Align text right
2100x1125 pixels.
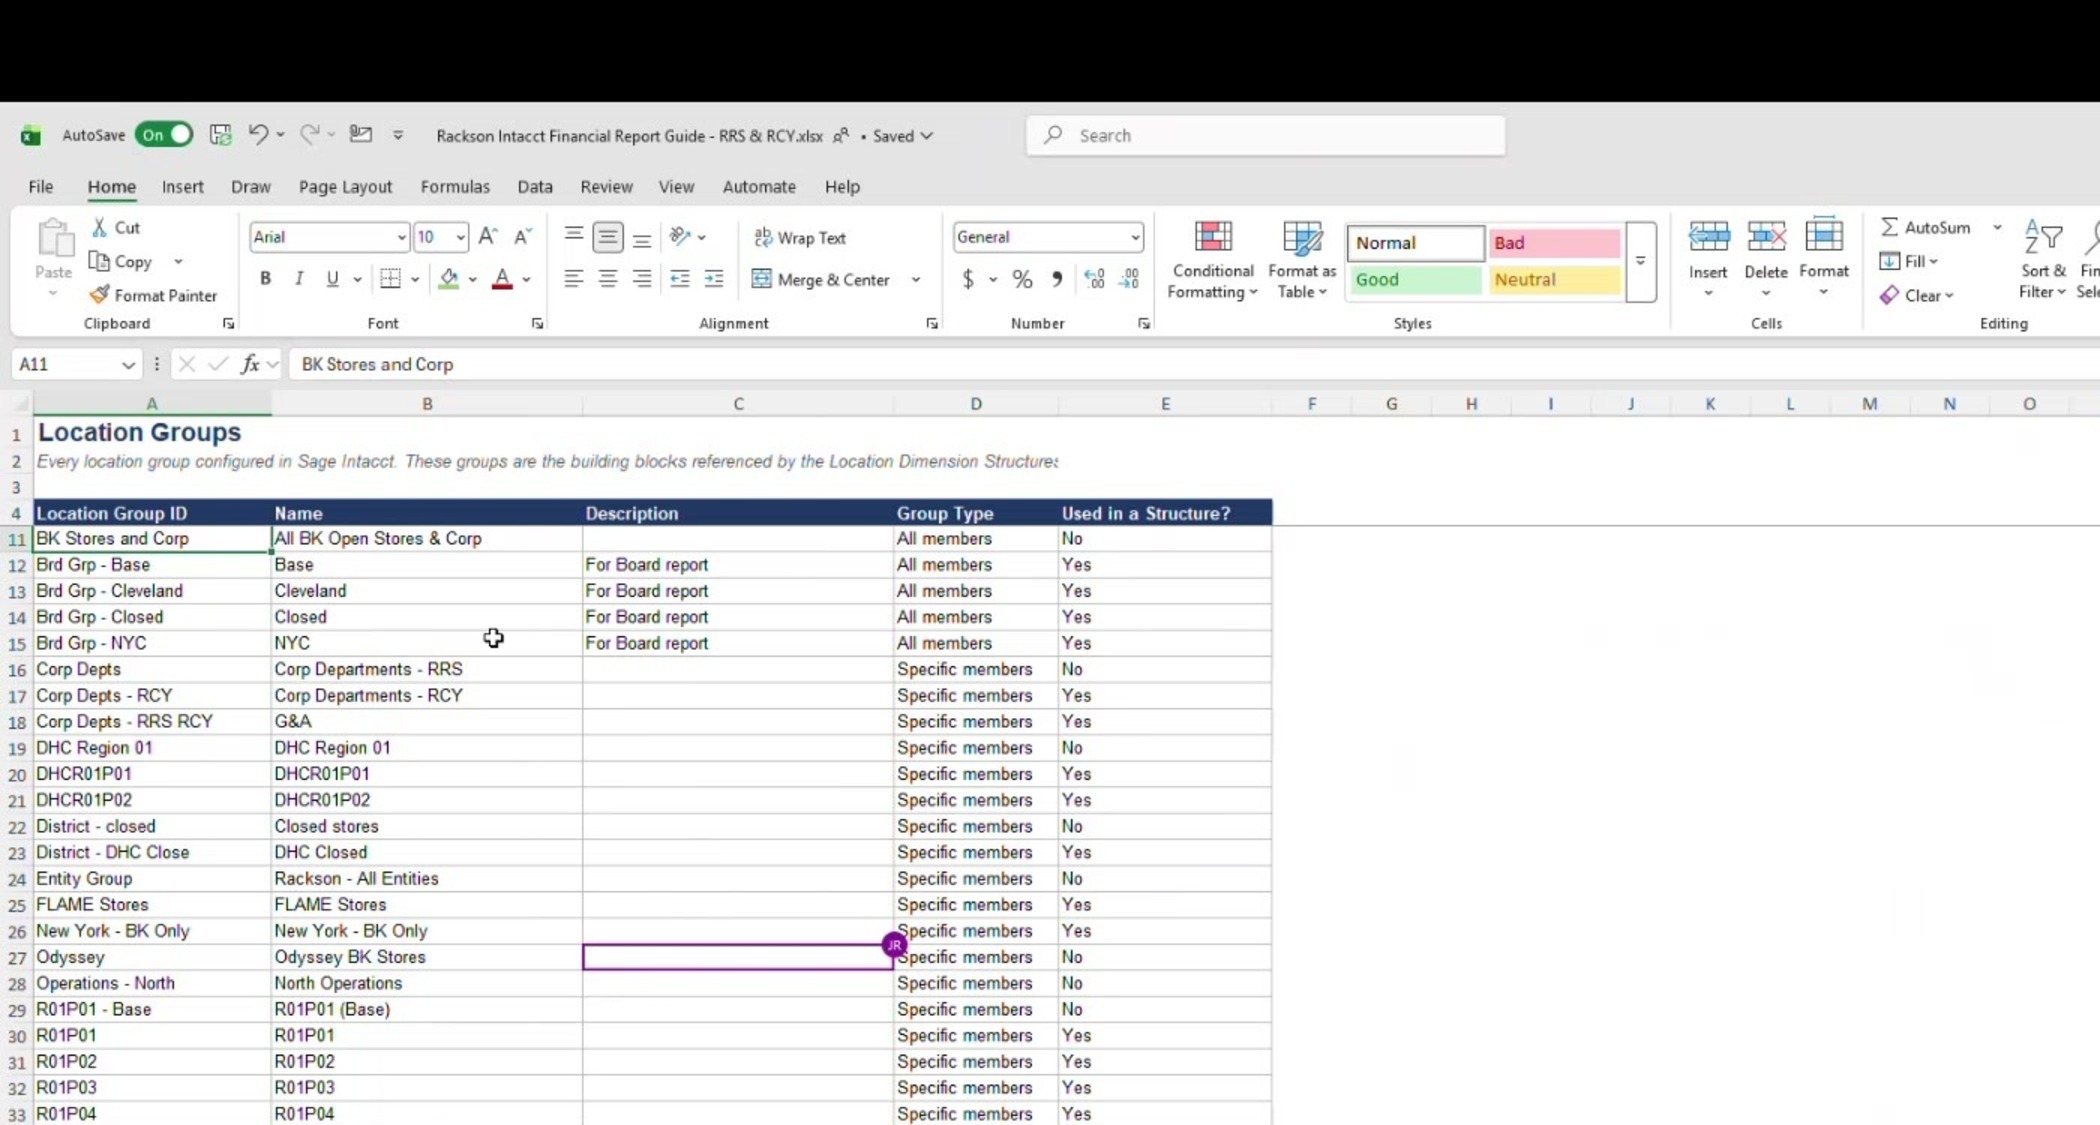[642, 279]
